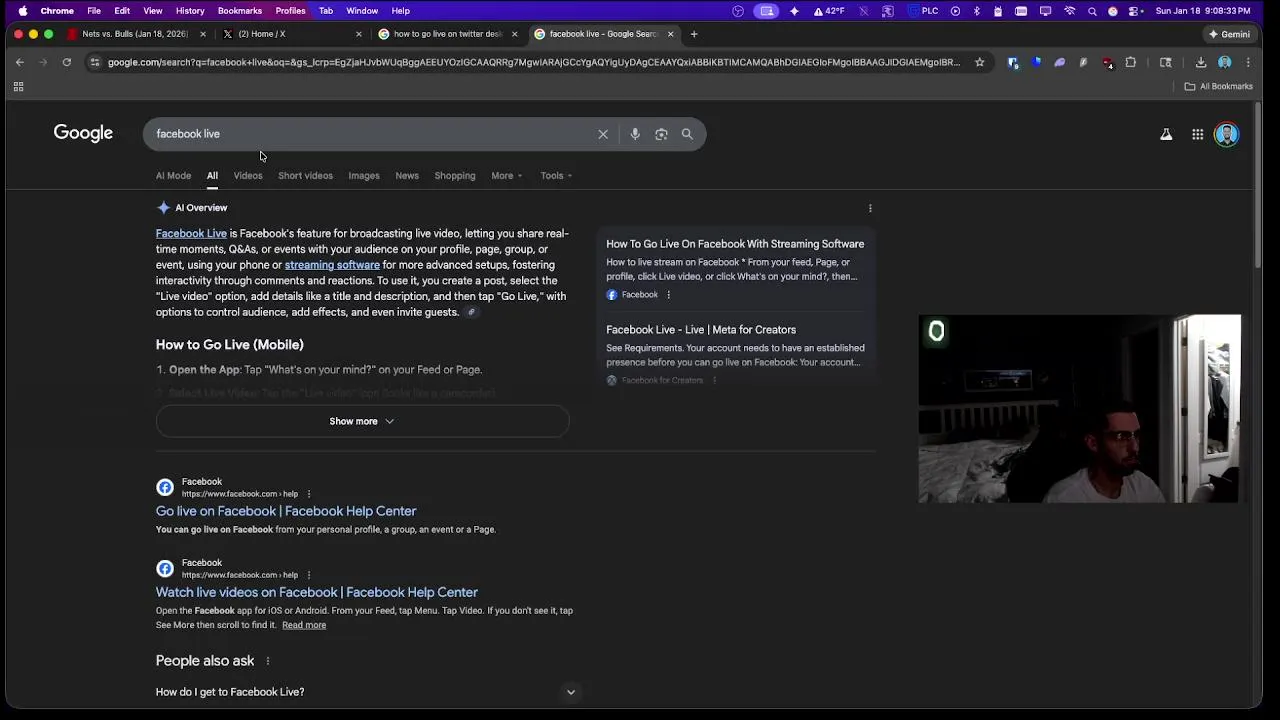Open Chrome extensions puzzle icon
This screenshot has width=1280, height=720.
pyautogui.click(x=1131, y=62)
